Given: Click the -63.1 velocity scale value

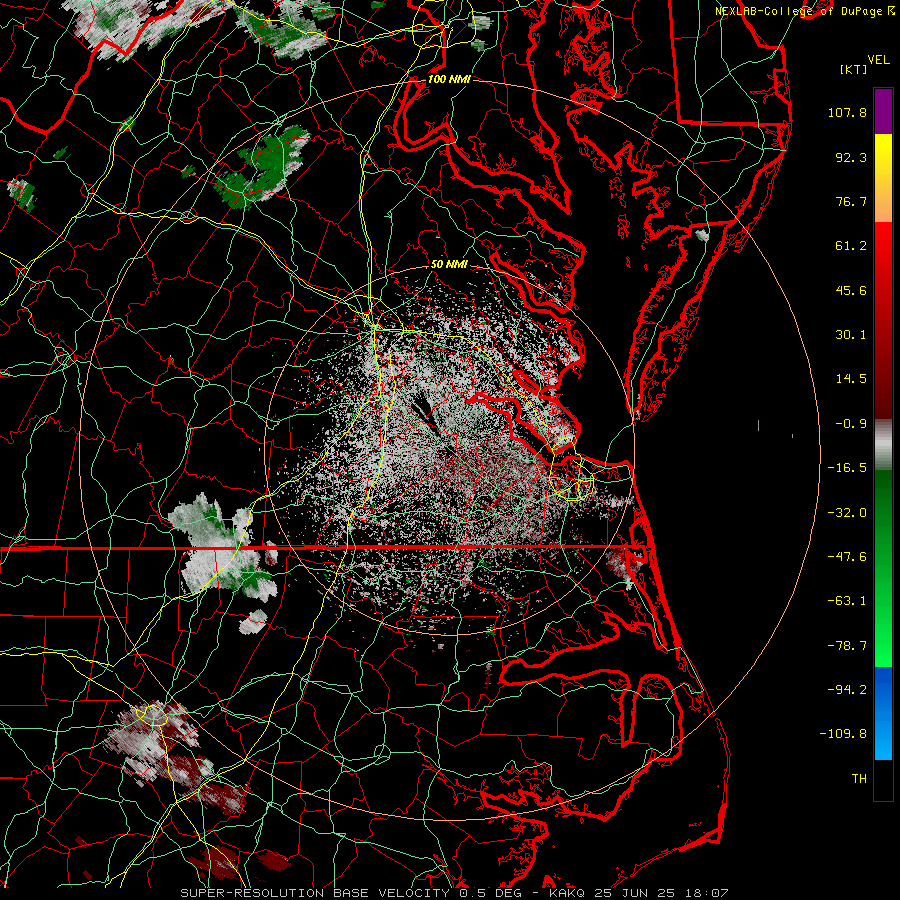Looking at the screenshot, I should pos(847,601).
